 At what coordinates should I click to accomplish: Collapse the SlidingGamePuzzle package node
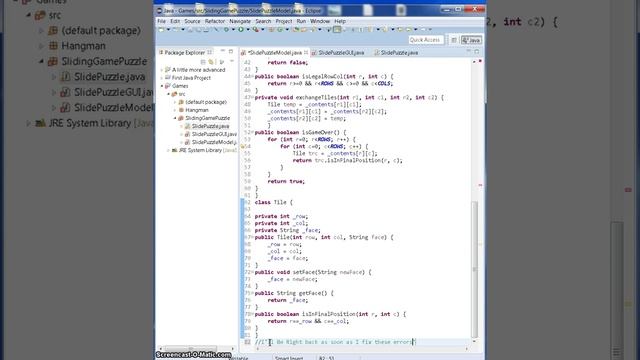(175, 118)
